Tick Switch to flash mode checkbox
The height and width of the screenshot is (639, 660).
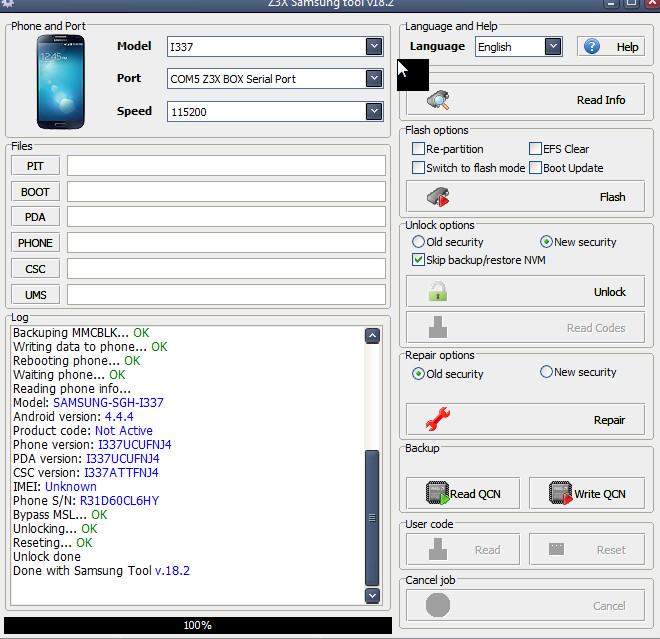pos(418,168)
